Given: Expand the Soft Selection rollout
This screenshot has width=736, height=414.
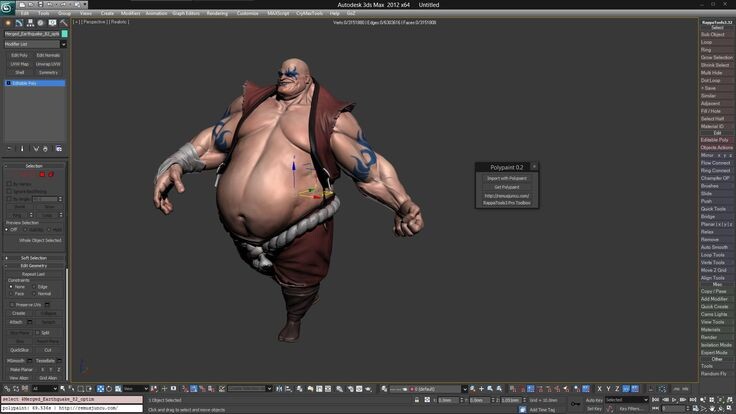Looking at the screenshot, I should (x=34, y=258).
